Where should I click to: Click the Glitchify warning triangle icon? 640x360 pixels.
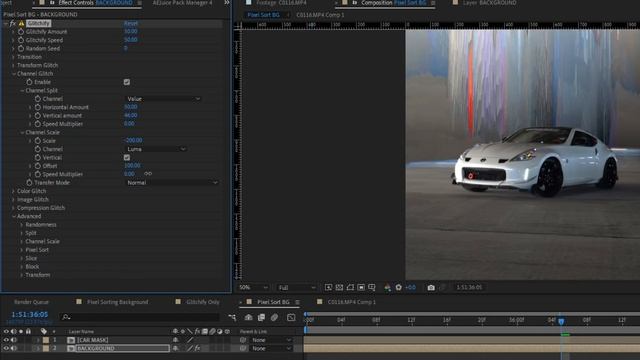[21, 23]
